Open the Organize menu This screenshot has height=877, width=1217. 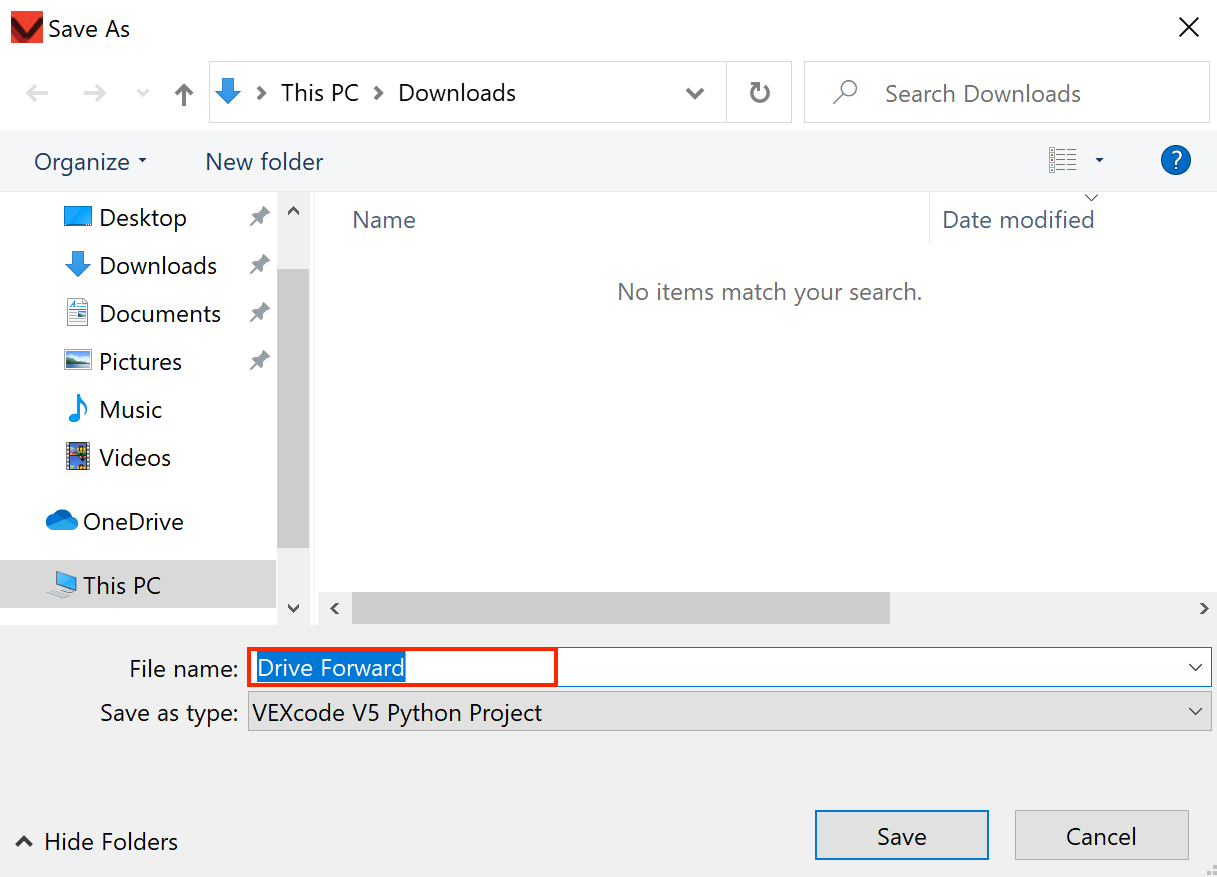click(89, 161)
